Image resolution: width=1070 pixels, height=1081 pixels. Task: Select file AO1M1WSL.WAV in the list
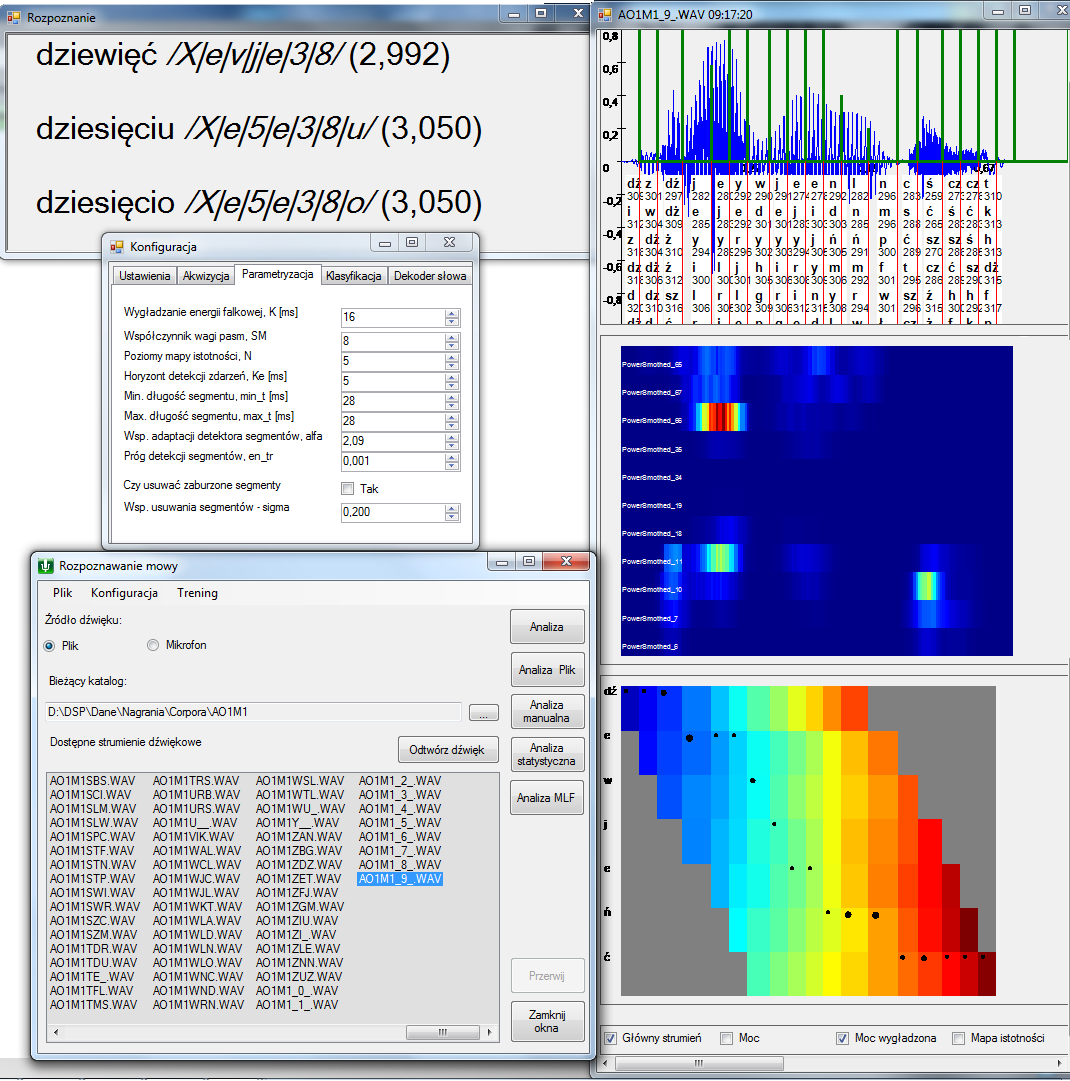pyautogui.click(x=300, y=780)
